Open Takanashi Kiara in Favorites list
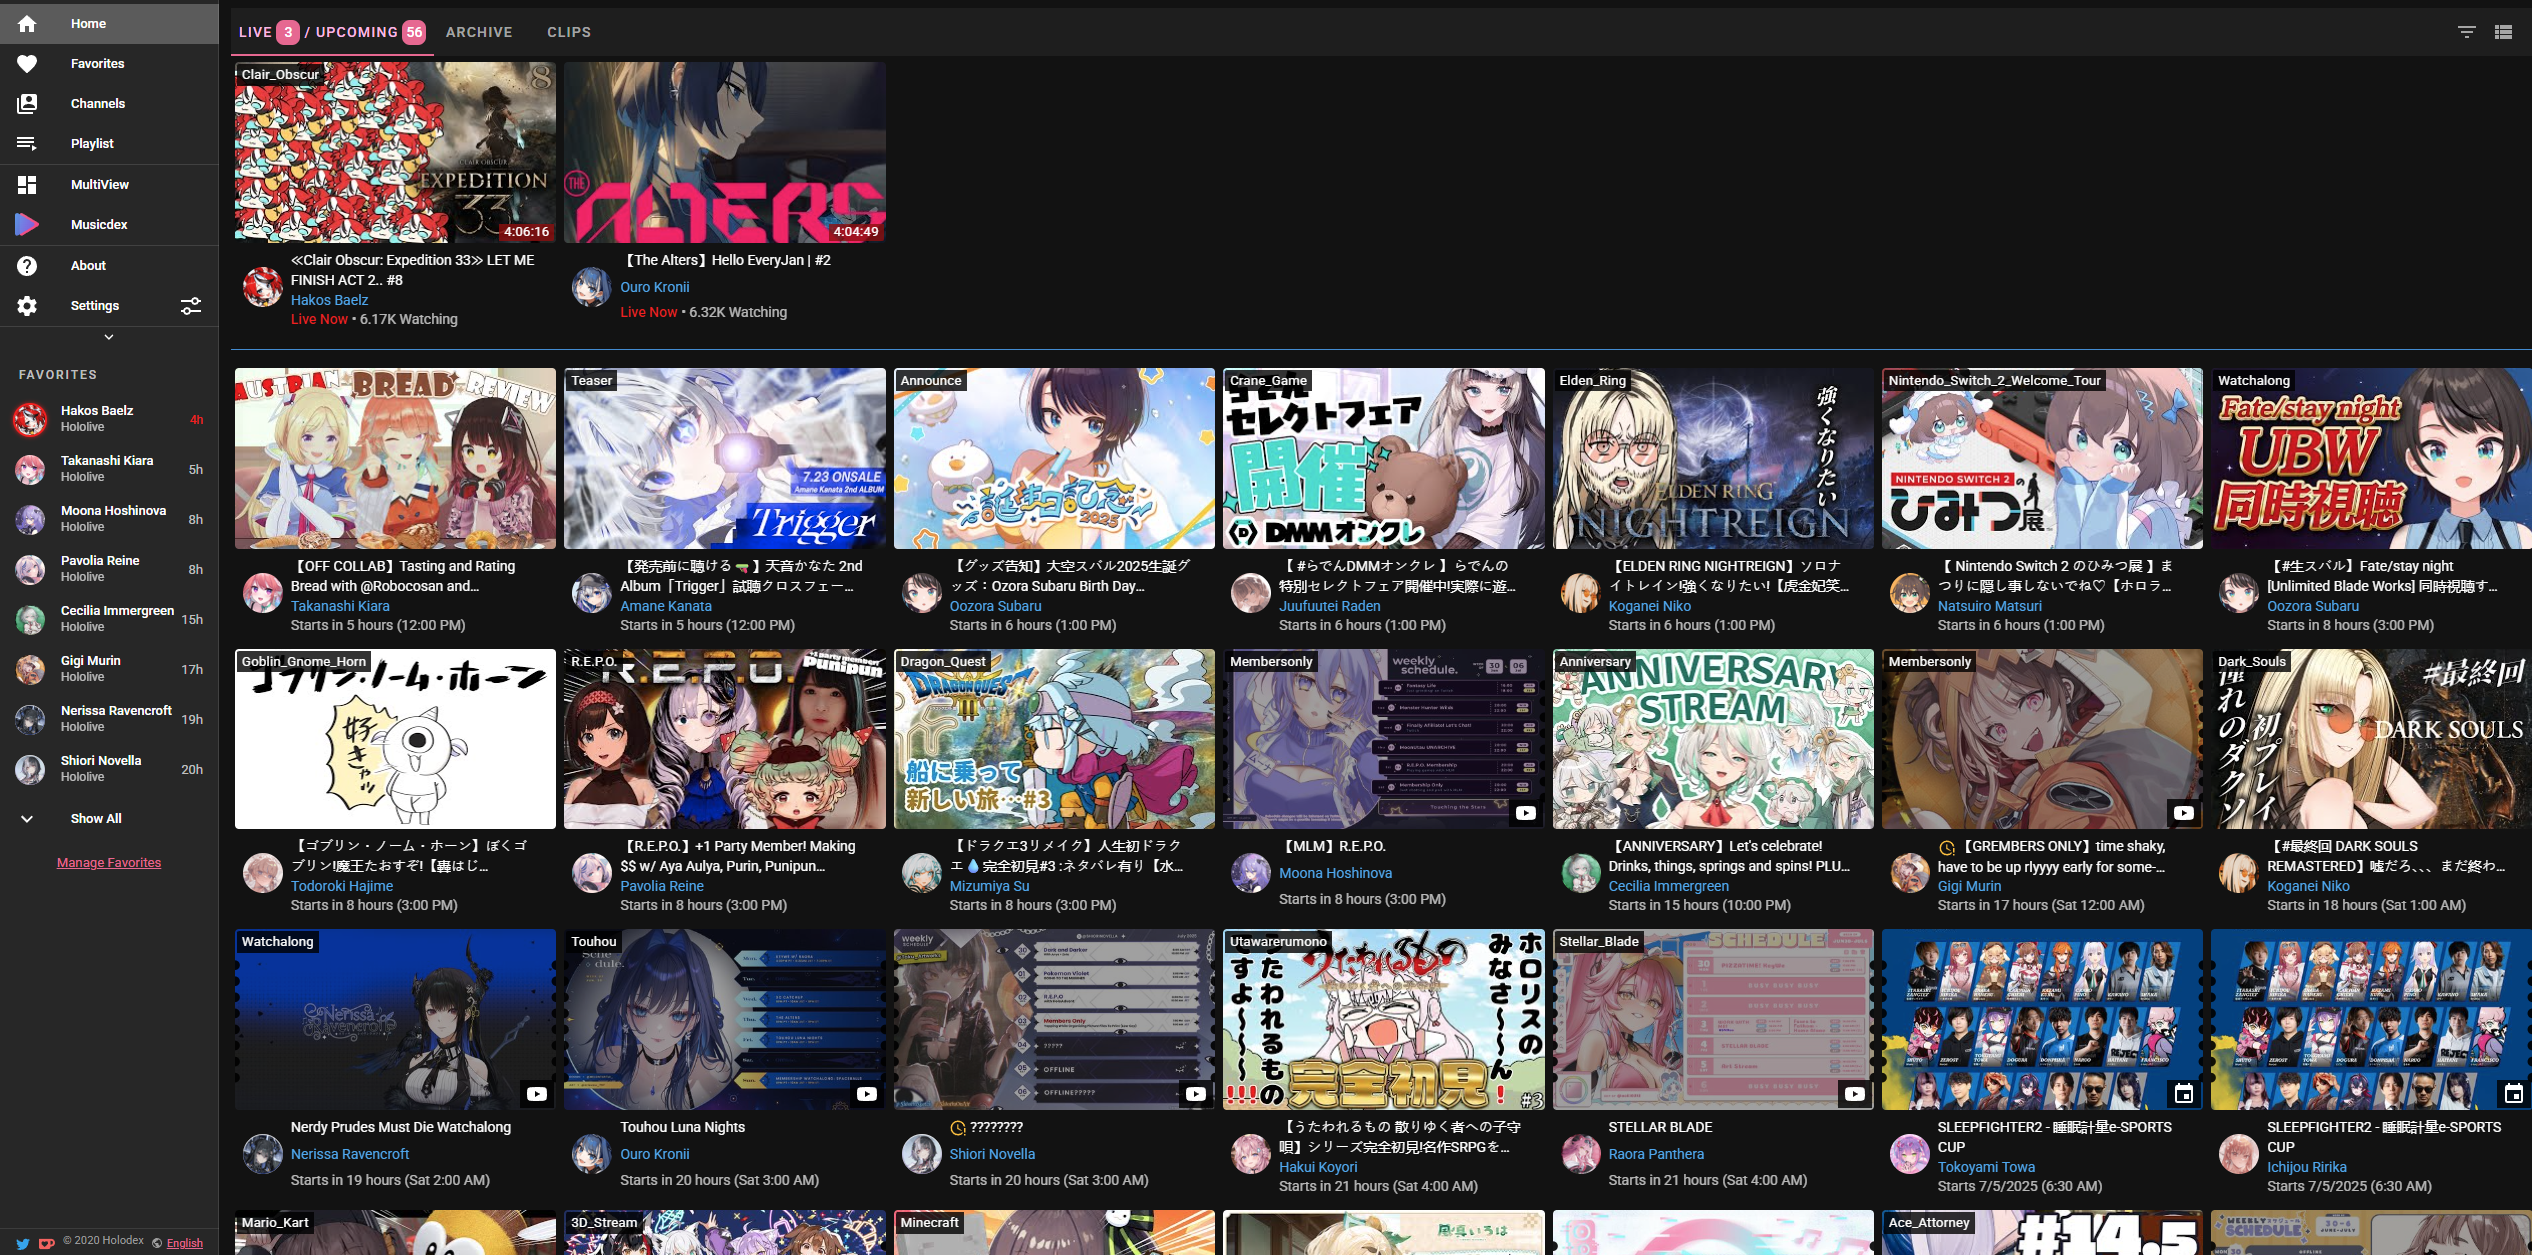2532x1255 pixels. [x=109, y=469]
